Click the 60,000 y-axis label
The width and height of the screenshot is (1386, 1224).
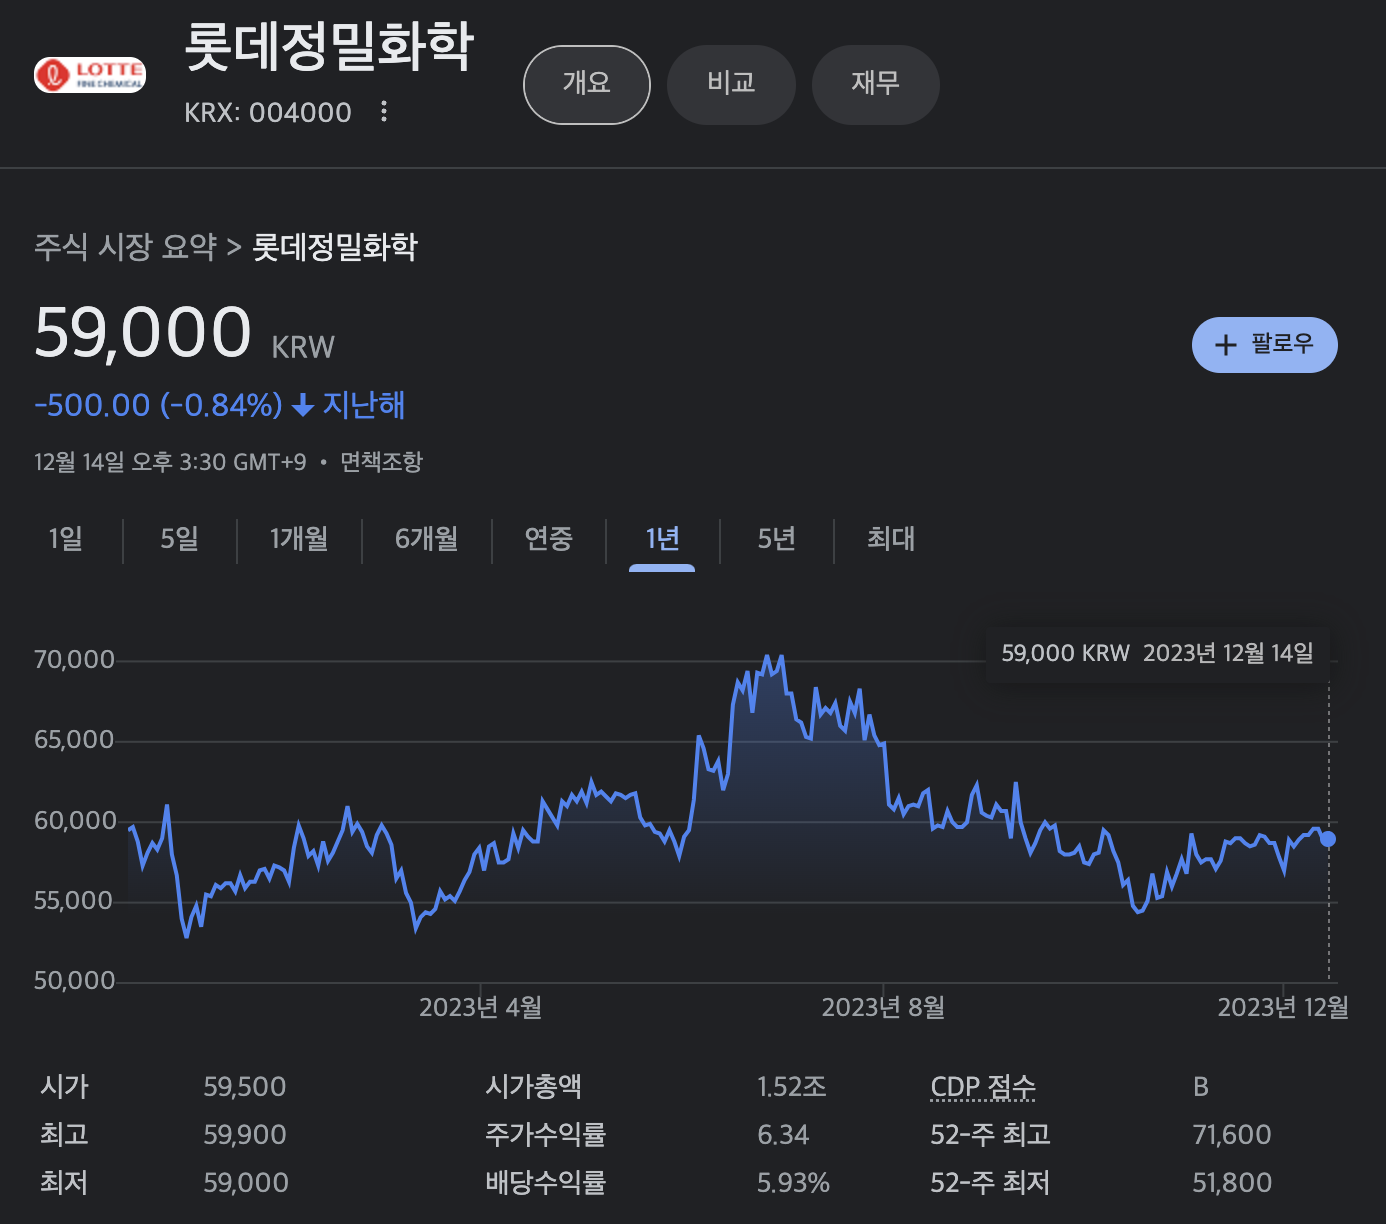click(x=75, y=821)
